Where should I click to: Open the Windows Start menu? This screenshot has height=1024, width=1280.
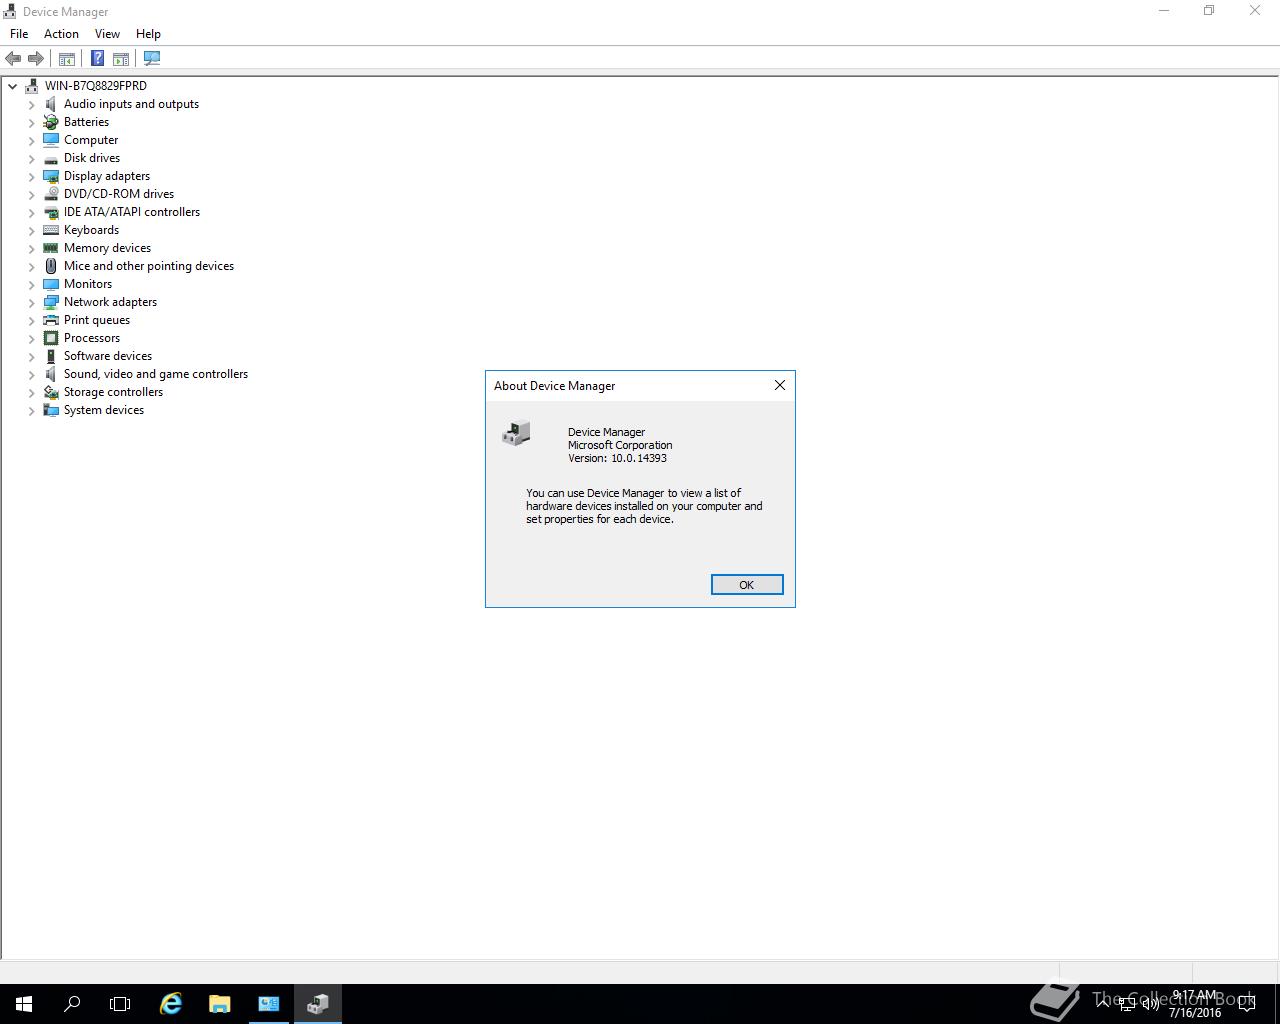[x=24, y=1004]
